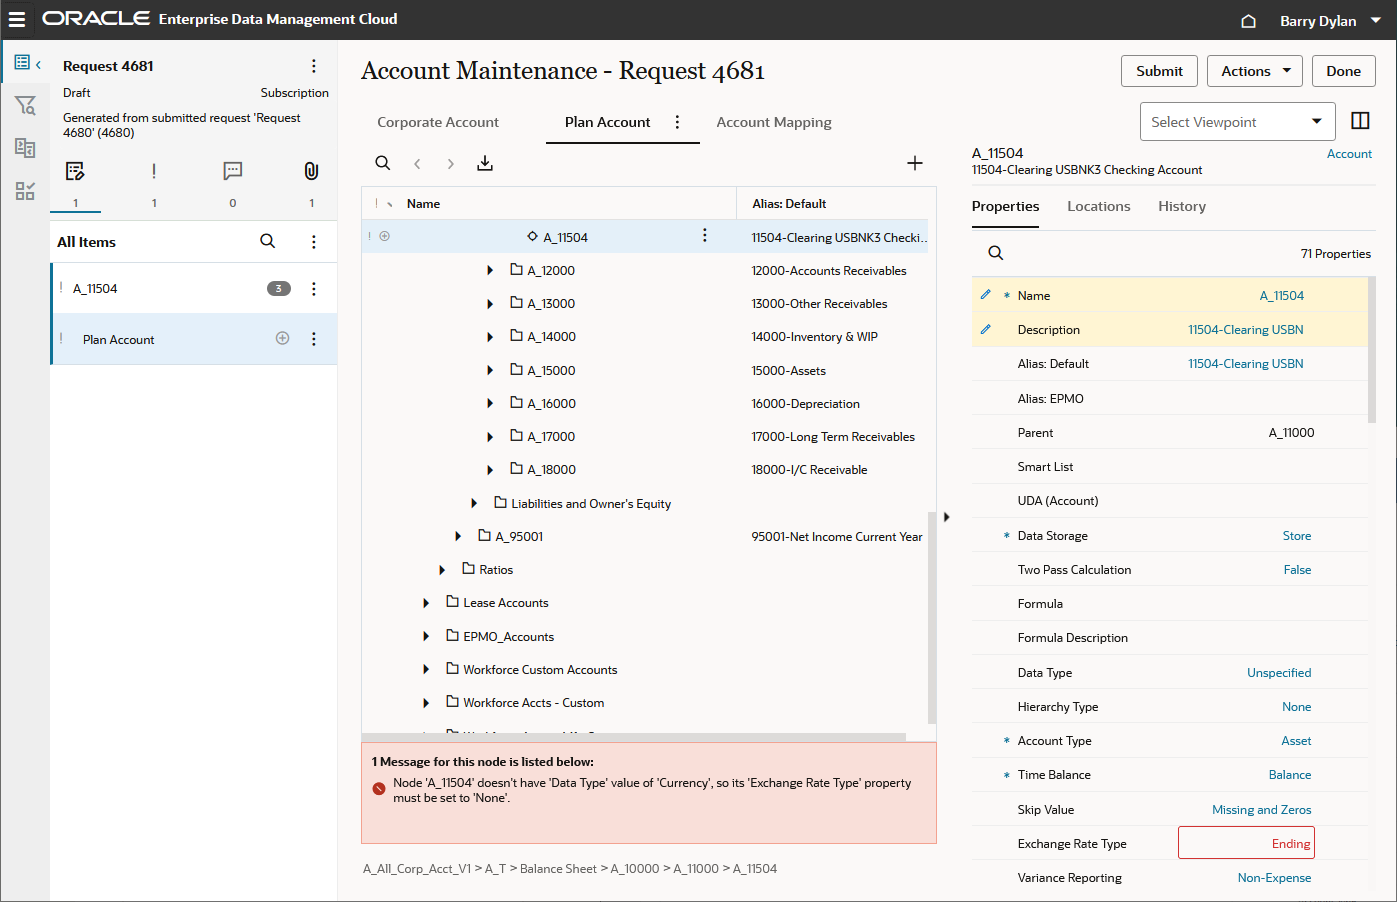Image resolution: width=1397 pixels, height=902 pixels.
Task: Click the plus icon to add node
Action: pos(914,163)
